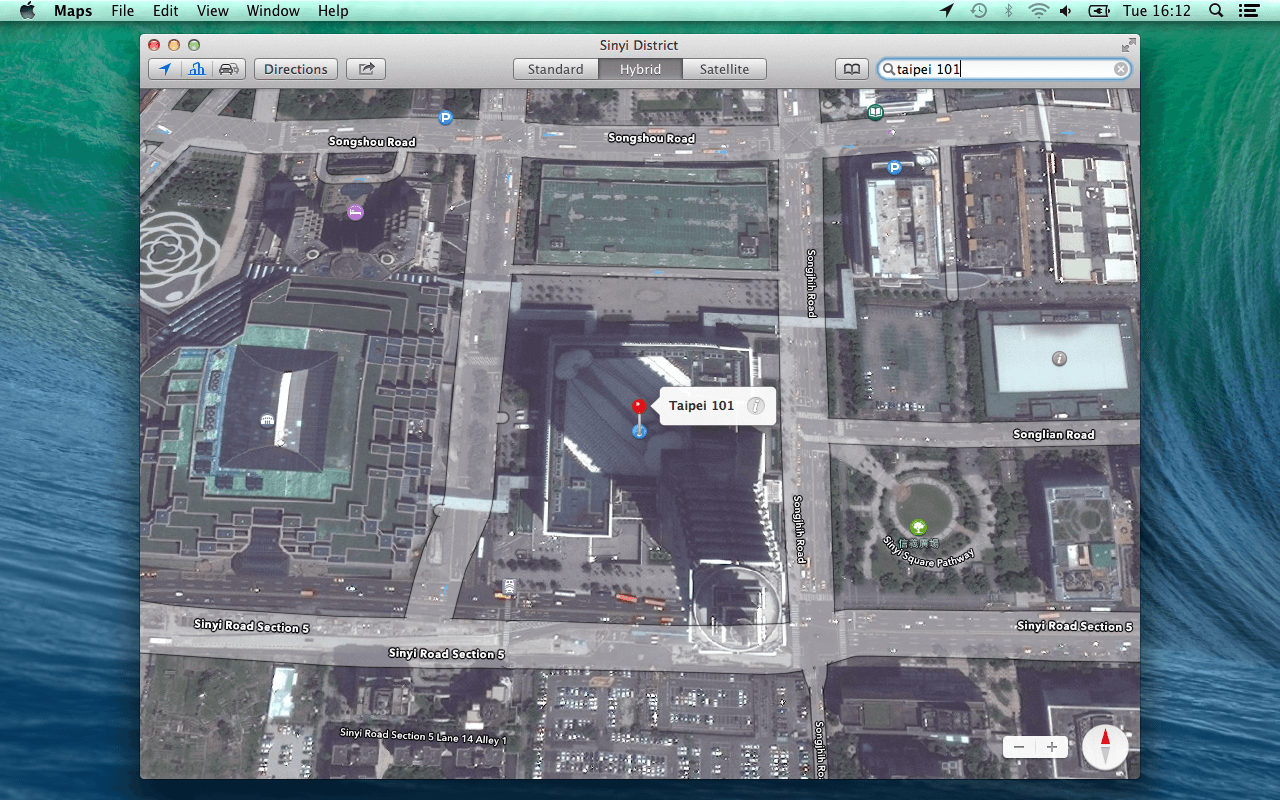The image size is (1280, 800).
Task: Click the compass to reset north
Action: [1105, 747]
